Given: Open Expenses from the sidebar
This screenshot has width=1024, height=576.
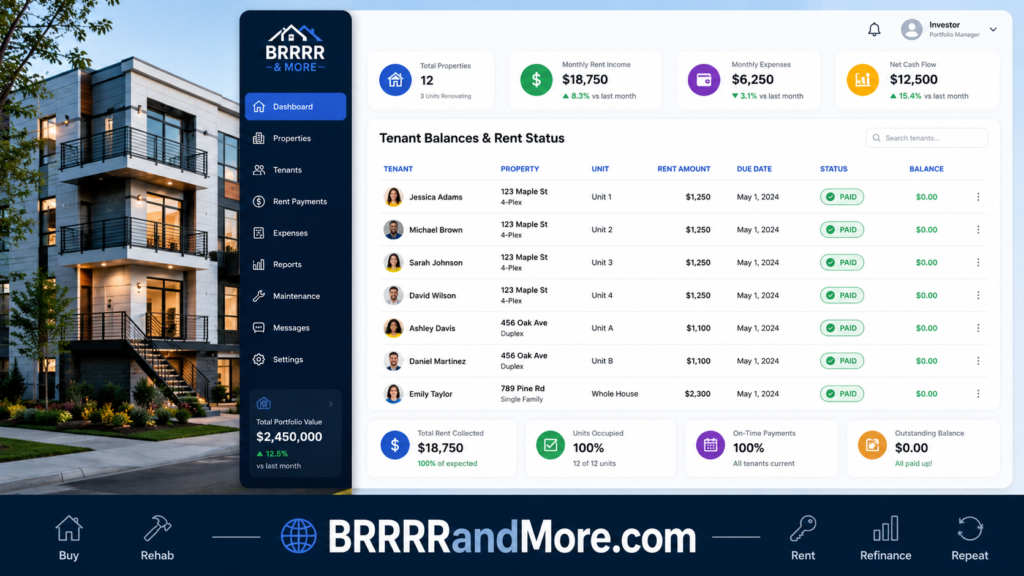Looking at the screenshot, I should 295,233.
